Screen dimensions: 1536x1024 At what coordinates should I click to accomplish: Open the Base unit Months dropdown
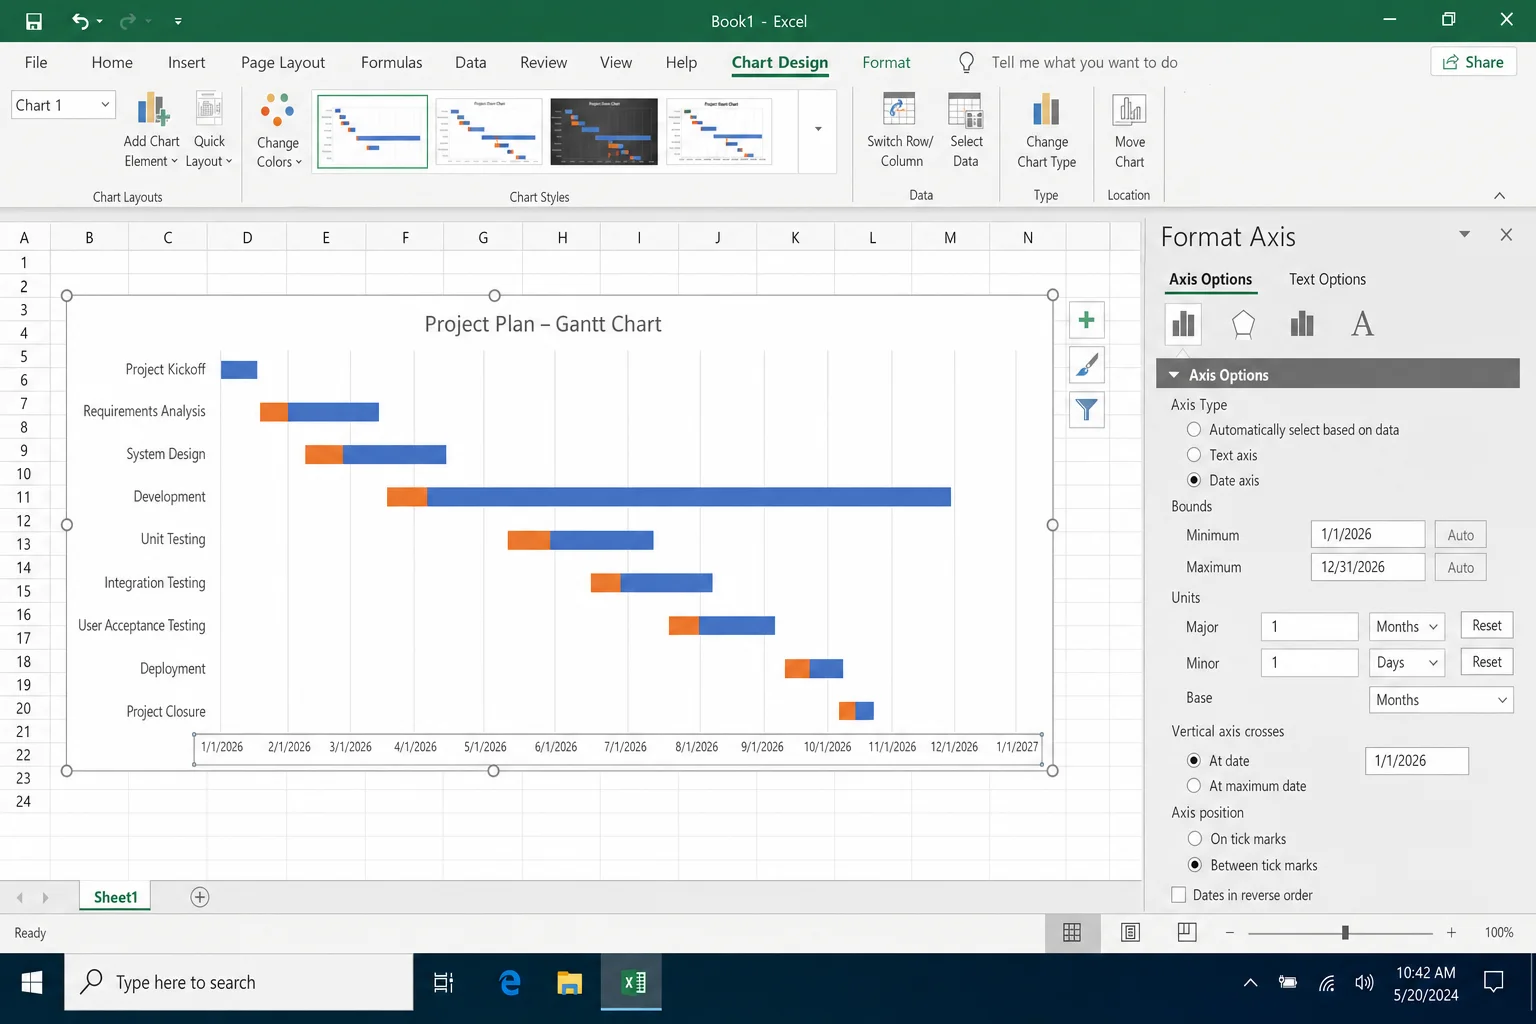[1440, 699]
